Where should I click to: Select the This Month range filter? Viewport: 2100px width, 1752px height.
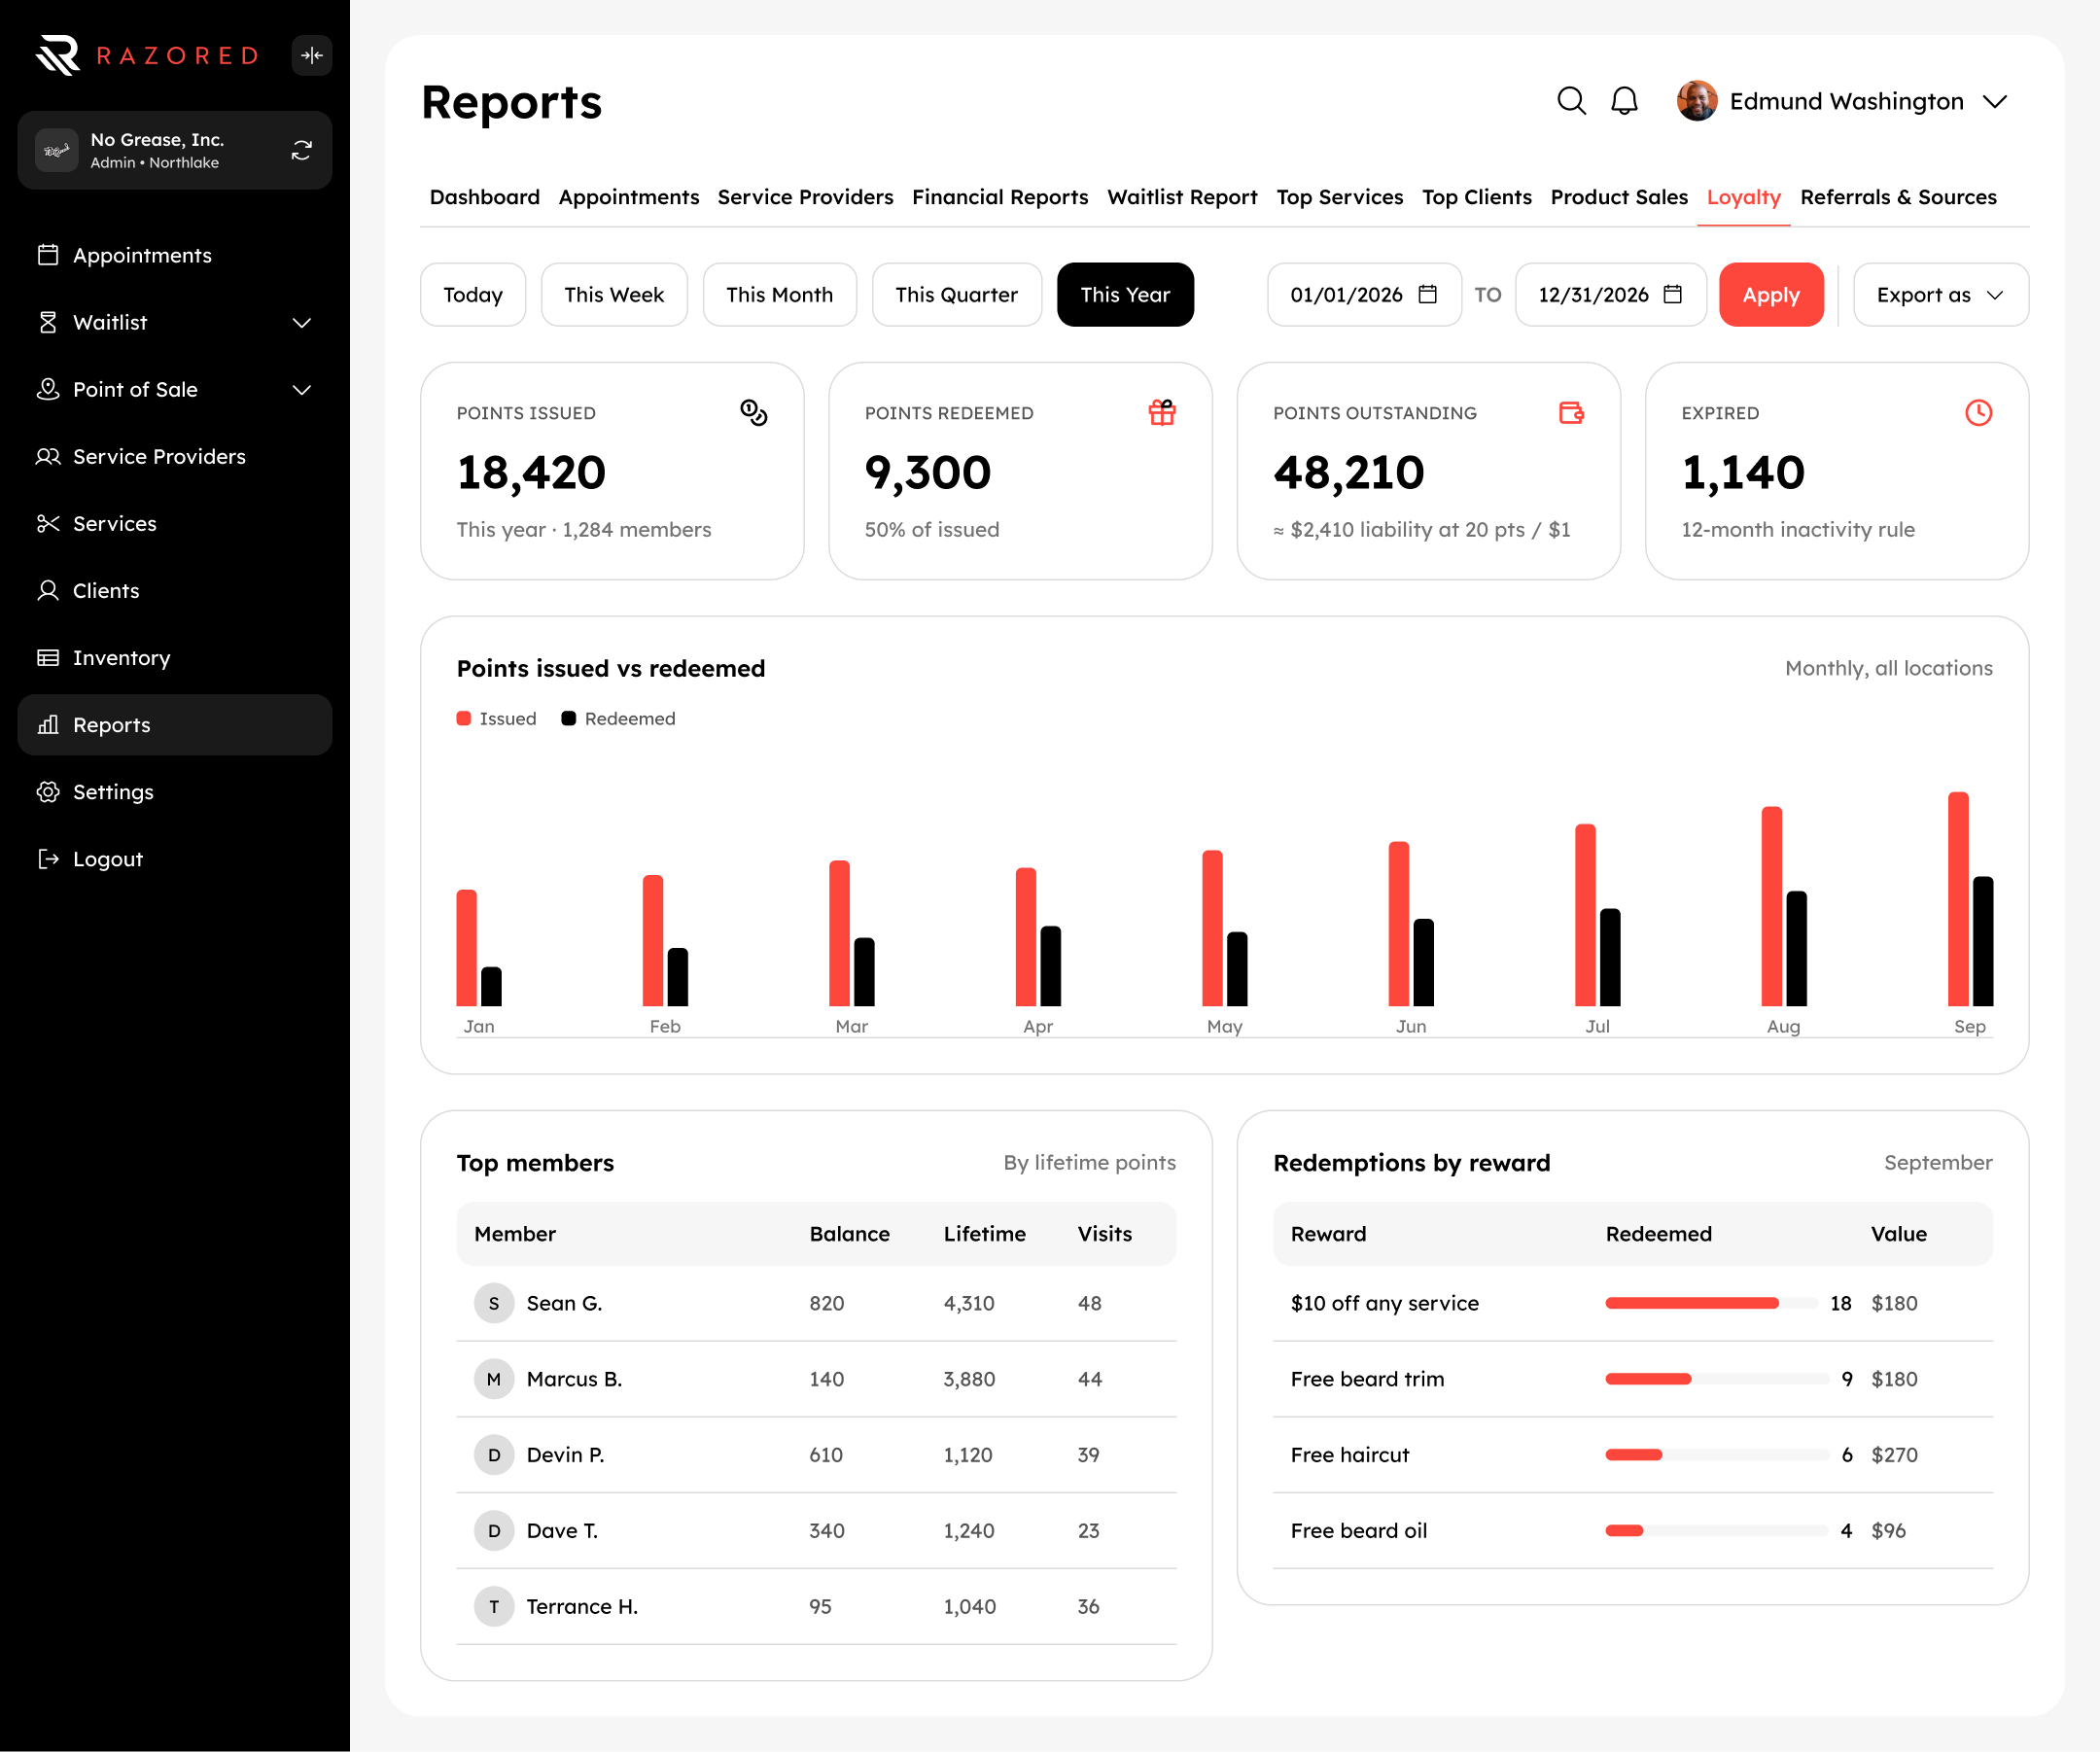pyautogui.click(x=779, y=294)
